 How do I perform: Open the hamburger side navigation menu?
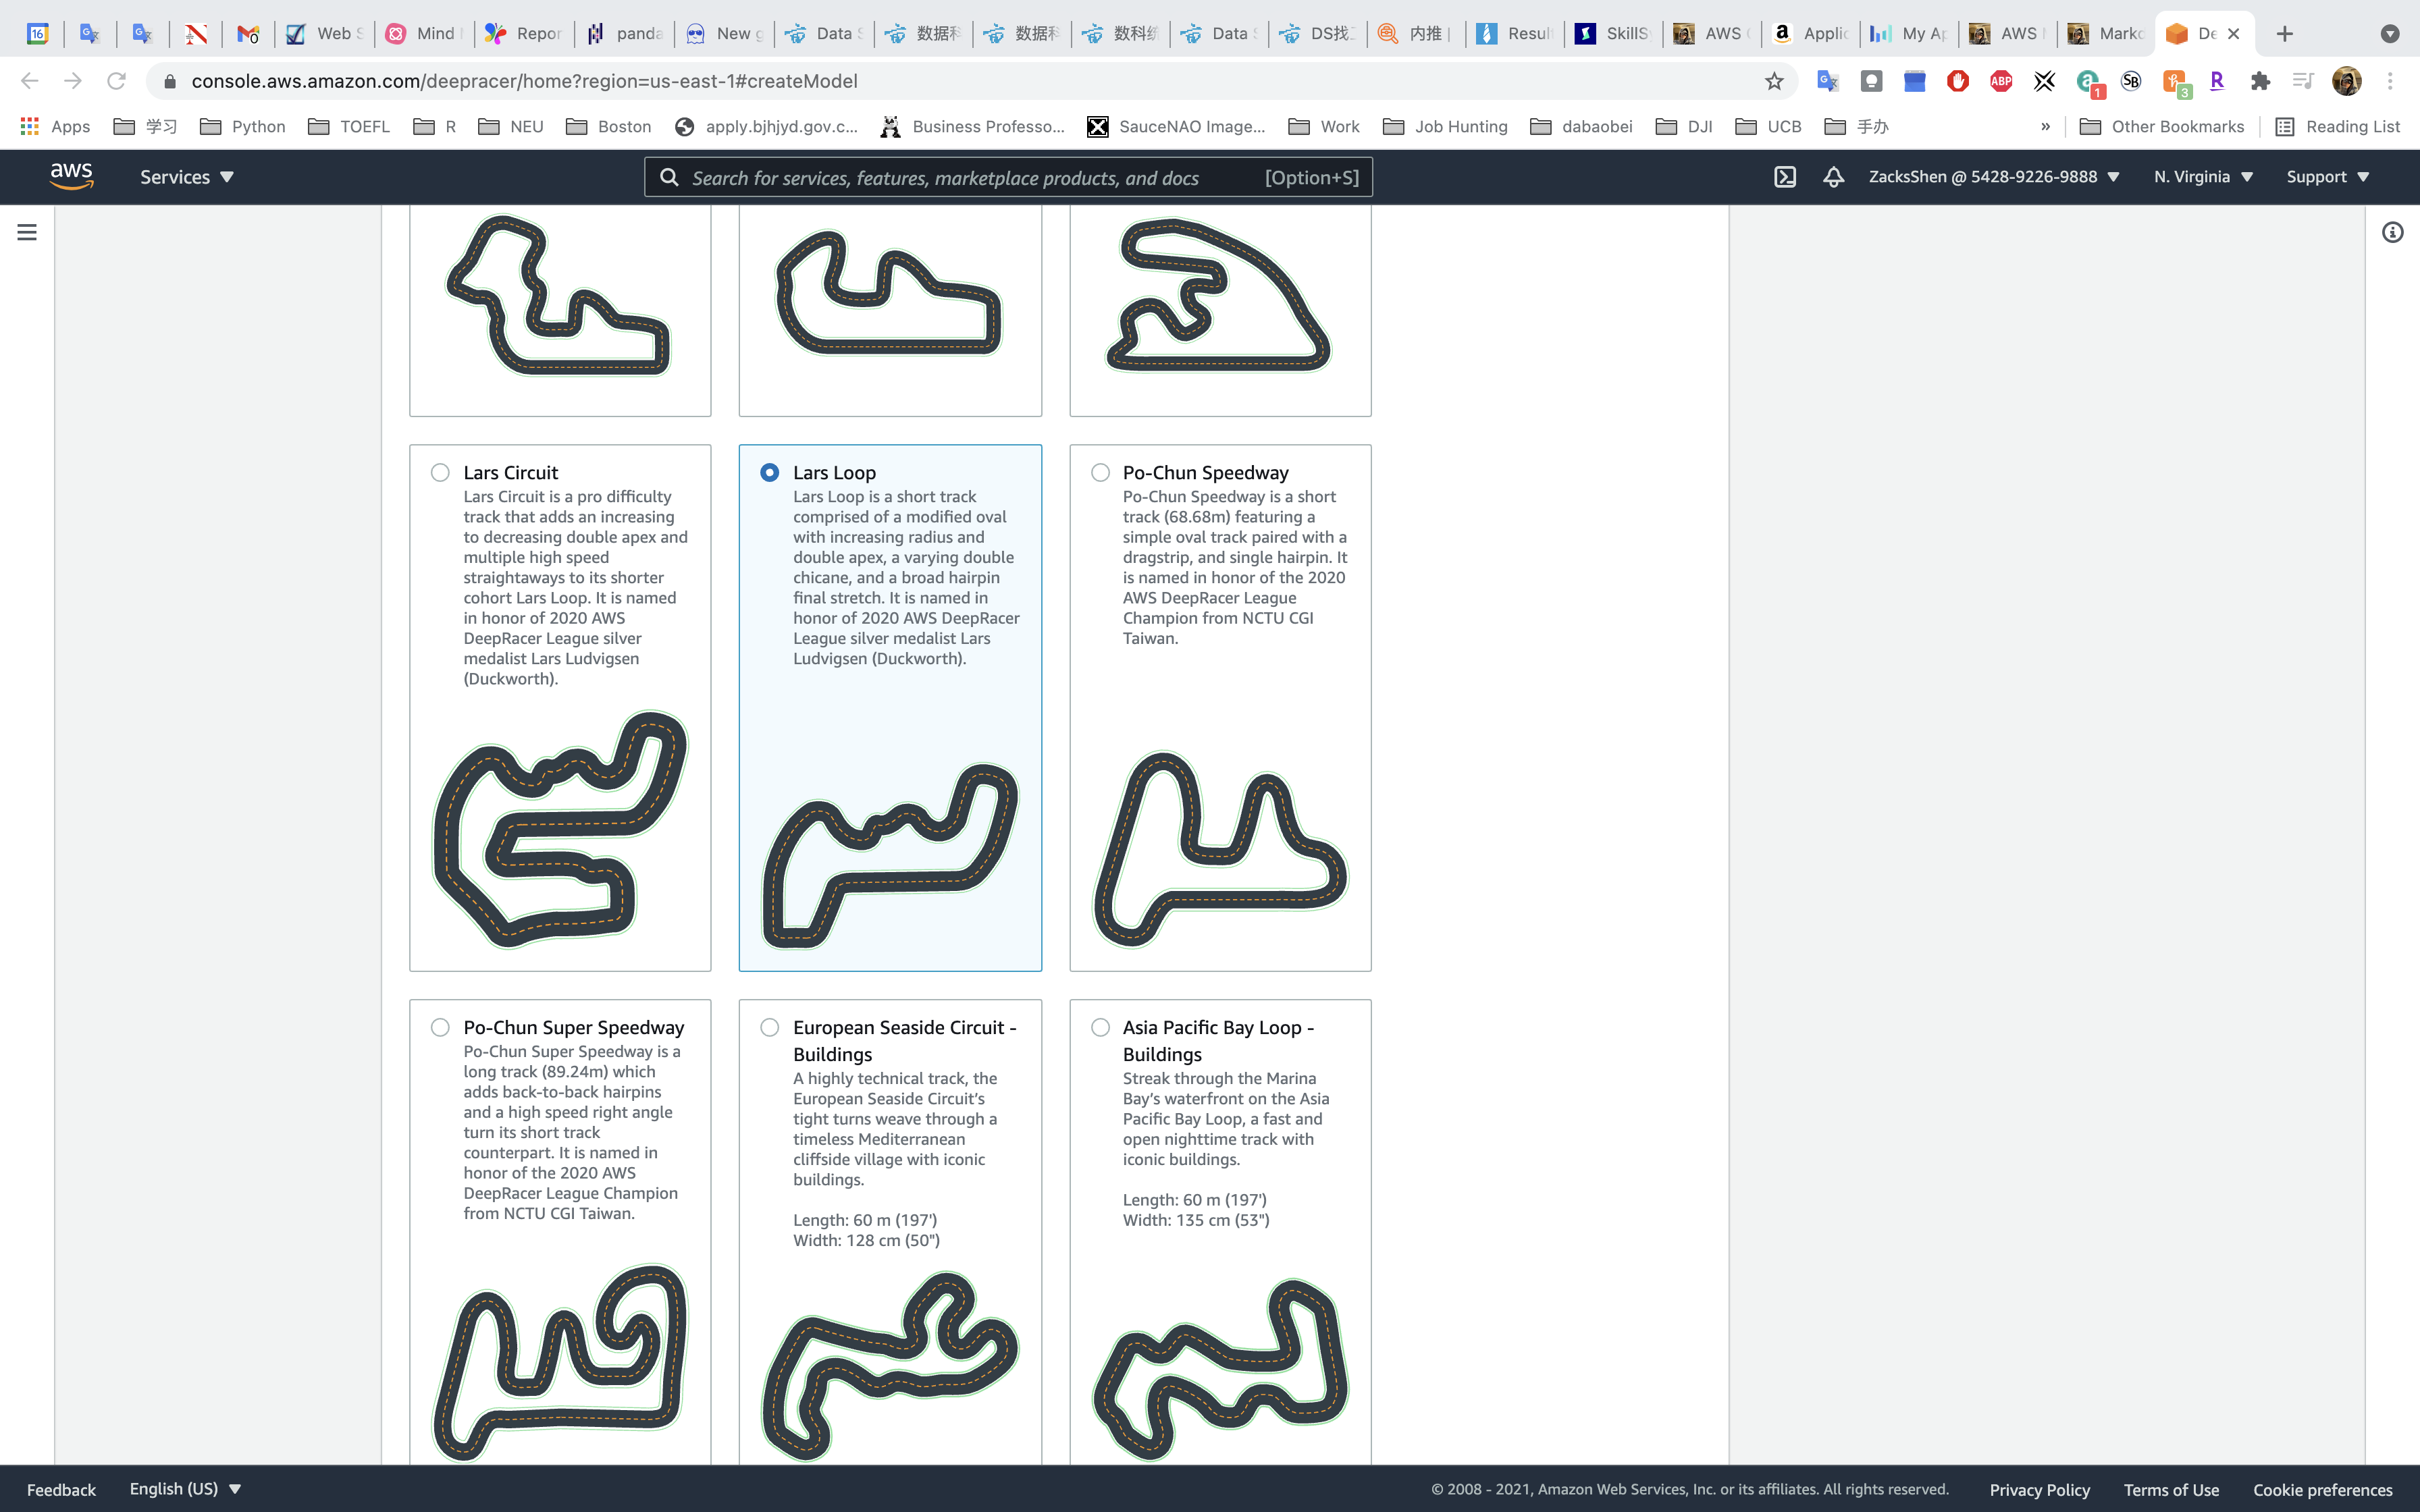click(x=27, y=232)
